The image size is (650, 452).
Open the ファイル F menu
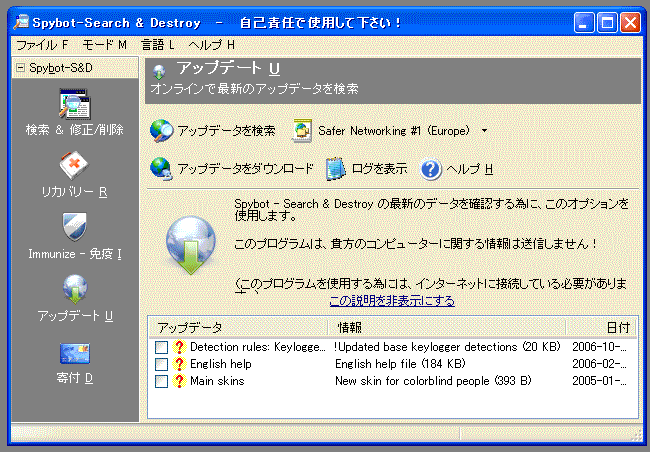41,44
